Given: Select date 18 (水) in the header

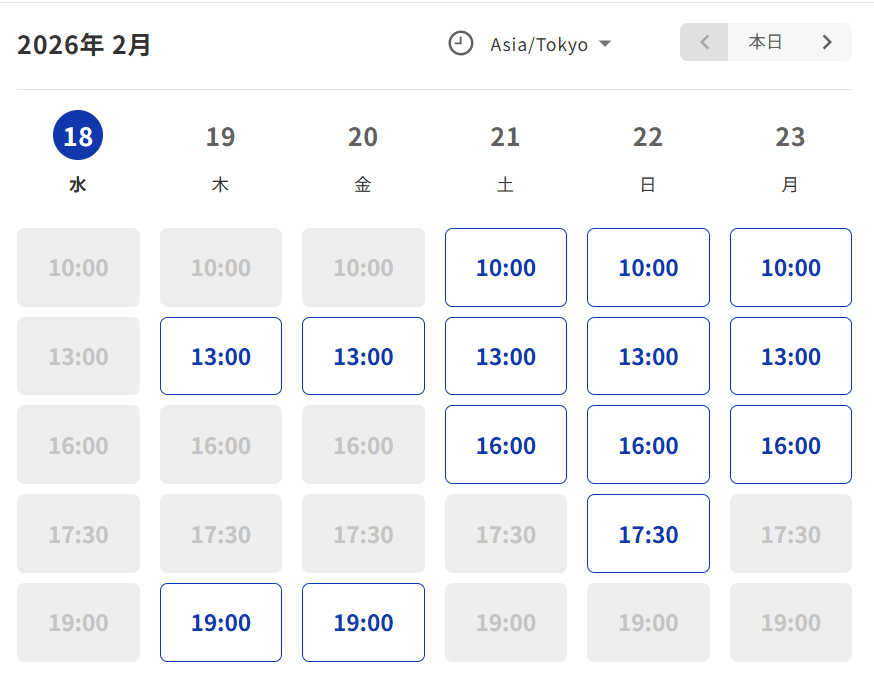Looking at the screenshot, I should pos(78,136).
